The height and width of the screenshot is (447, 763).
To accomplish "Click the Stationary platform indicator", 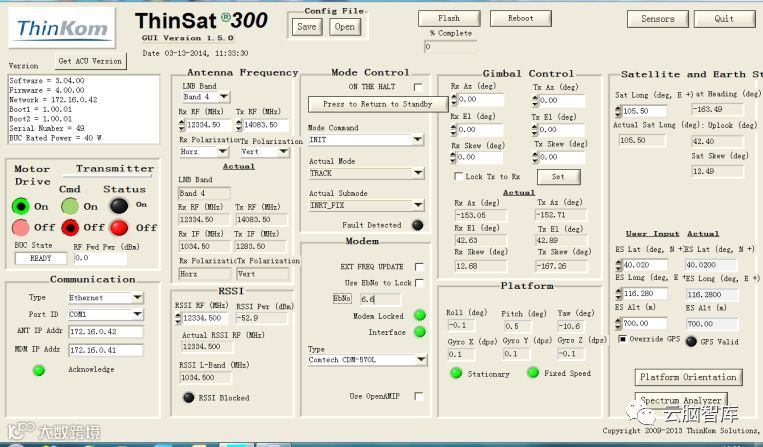I will pos(456,373).
